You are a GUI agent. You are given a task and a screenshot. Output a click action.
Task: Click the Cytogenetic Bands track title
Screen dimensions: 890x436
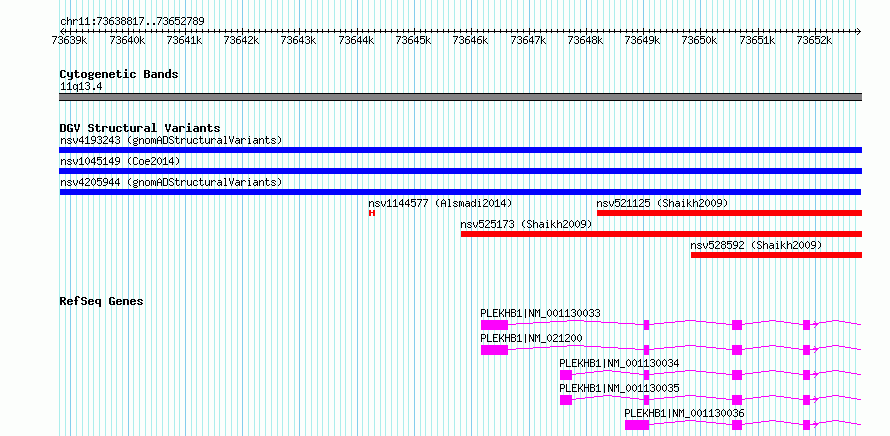pyautogui.click(x=119, y=74)
